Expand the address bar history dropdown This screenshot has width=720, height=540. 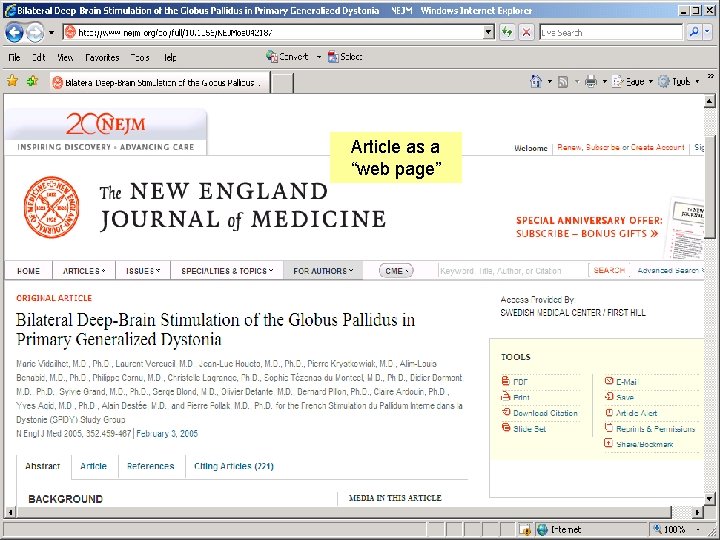click(489, 32)
